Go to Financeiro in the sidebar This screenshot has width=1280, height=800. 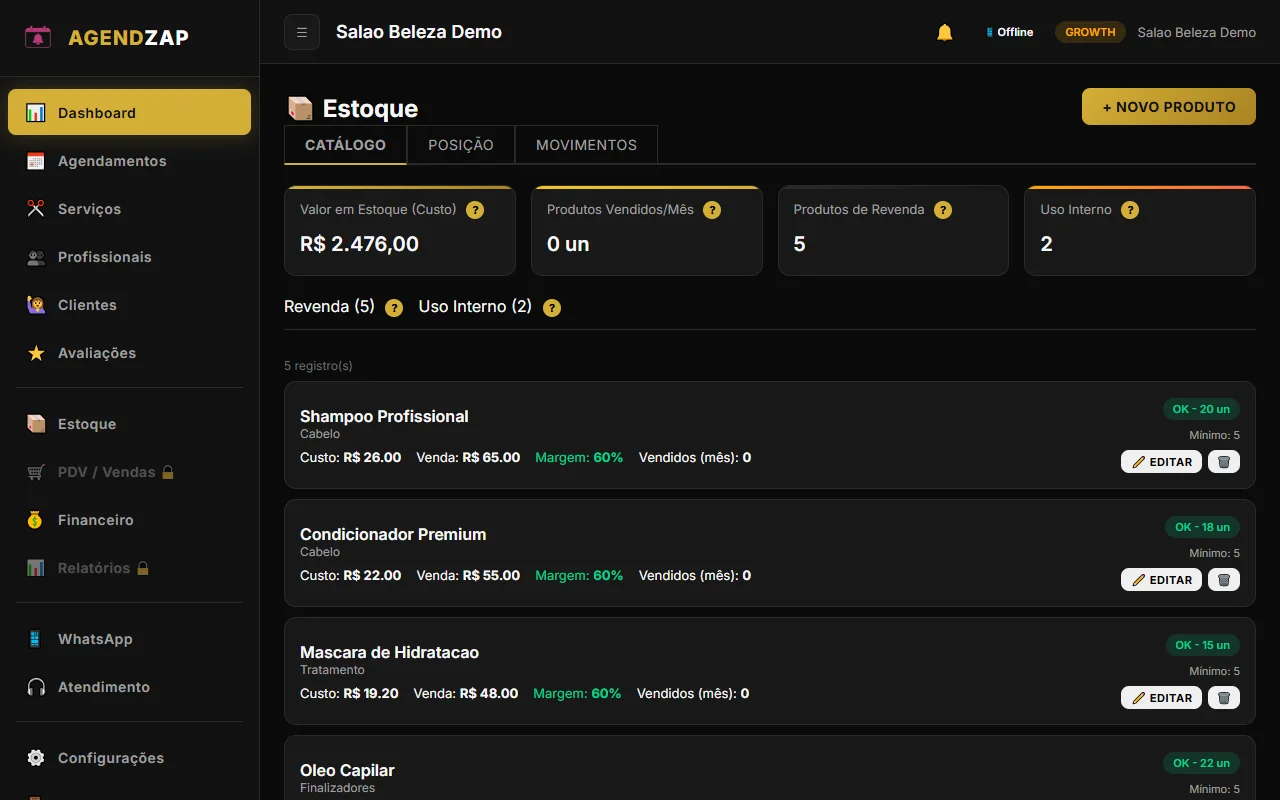[x=95, y=520]
